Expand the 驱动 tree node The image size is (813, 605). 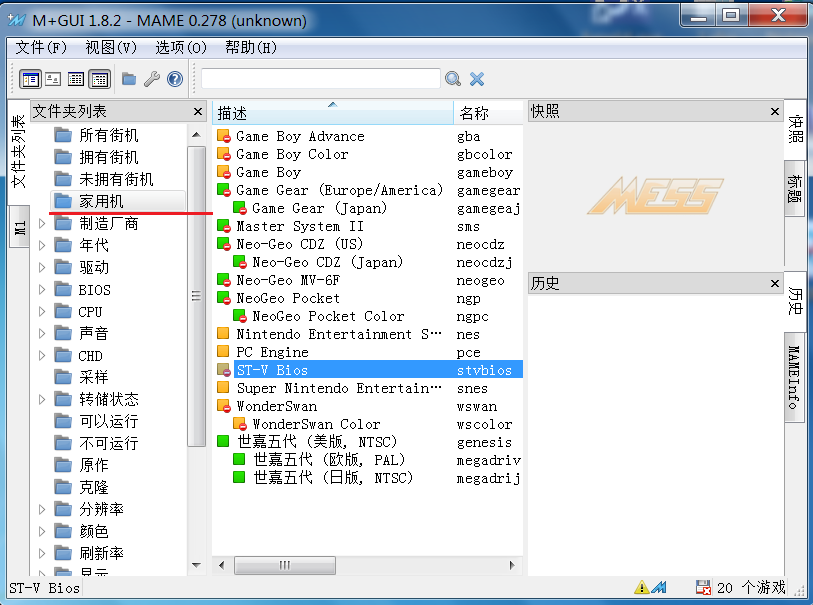(42, 268)
